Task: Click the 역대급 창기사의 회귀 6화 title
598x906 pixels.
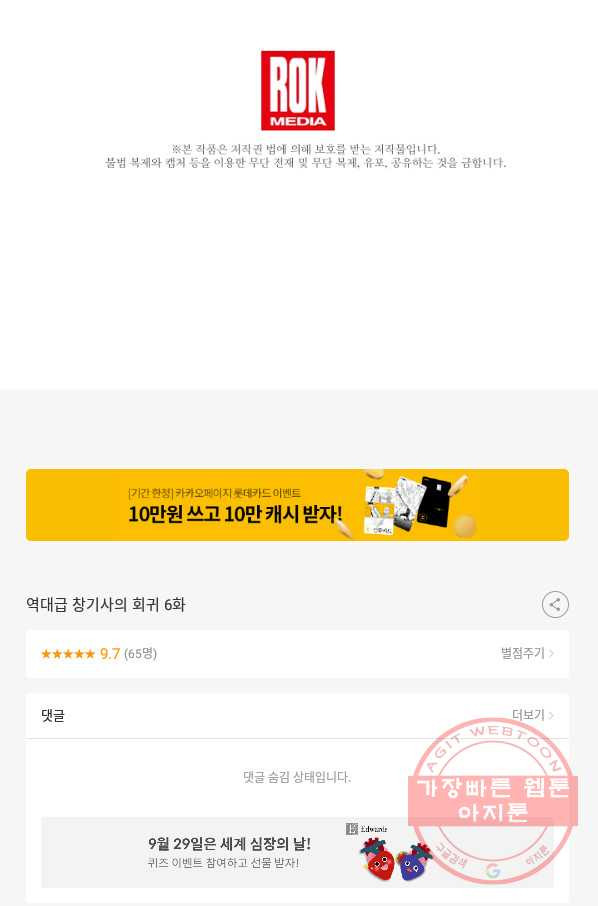Action: coord(106,605)
